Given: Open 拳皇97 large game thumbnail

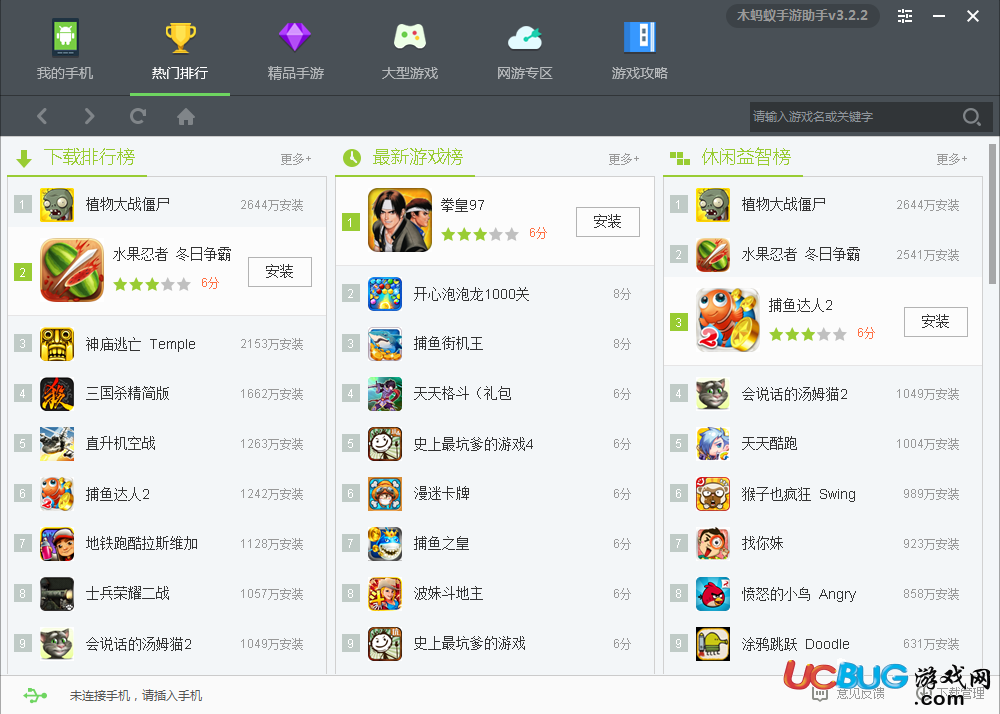Looking at the screenshot, I should pyautogui.click(x=400, y=220).
